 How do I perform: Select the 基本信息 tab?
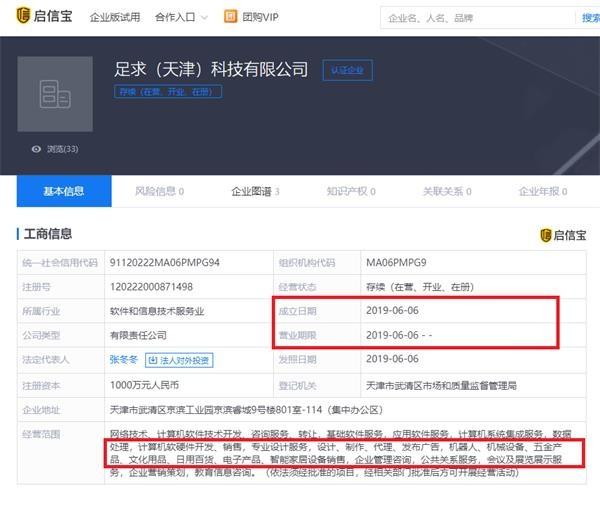click(x=63, y=191)
